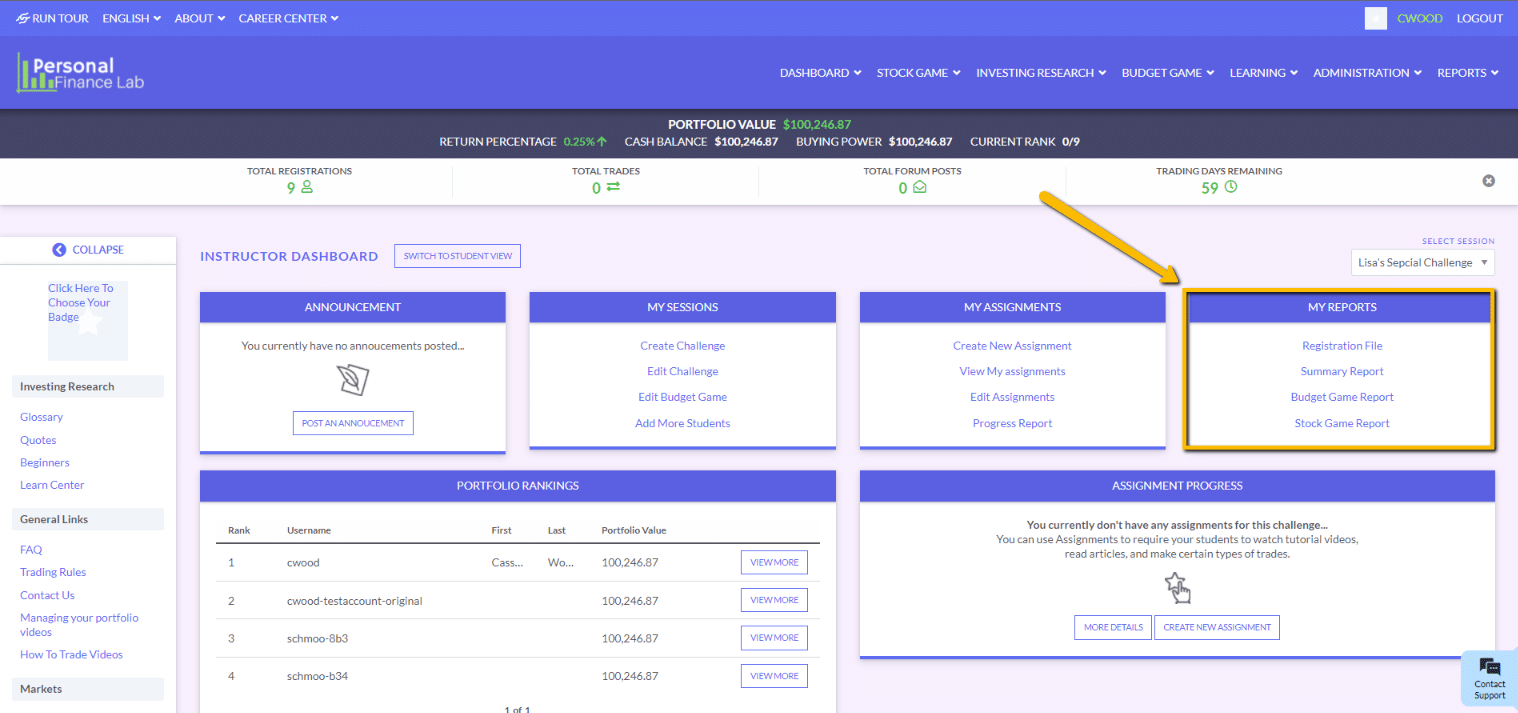Open the Stock Game Report link

tap(1342, 424)
